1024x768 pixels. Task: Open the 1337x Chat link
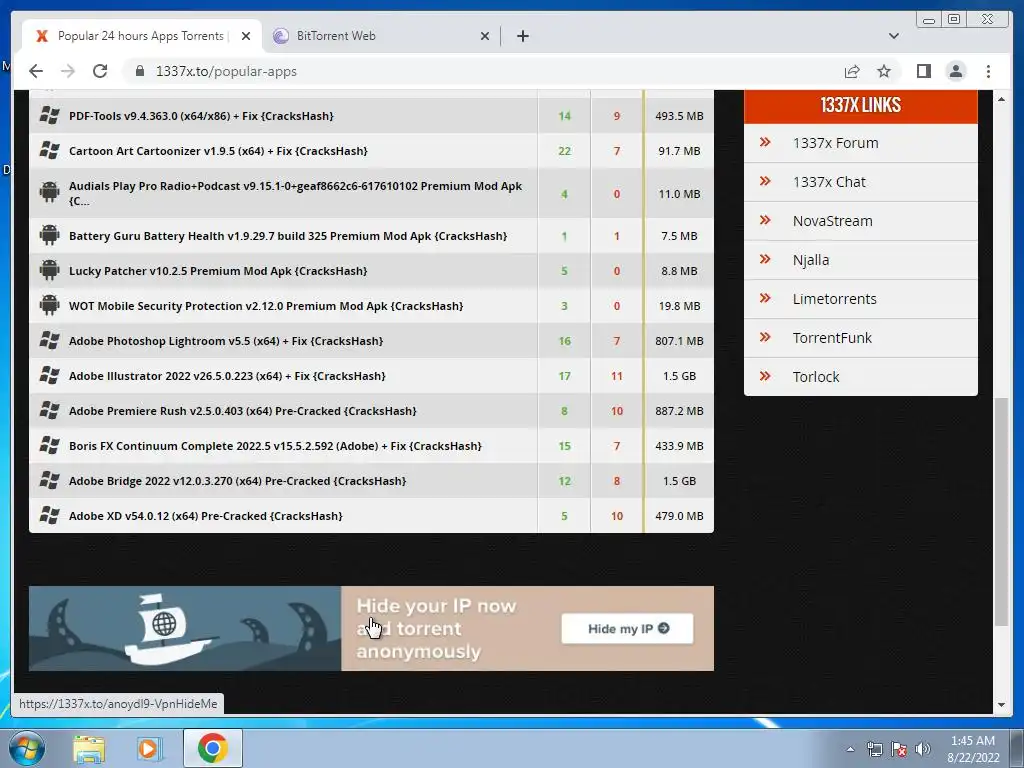pyautogui.click(x=829, y=182)
